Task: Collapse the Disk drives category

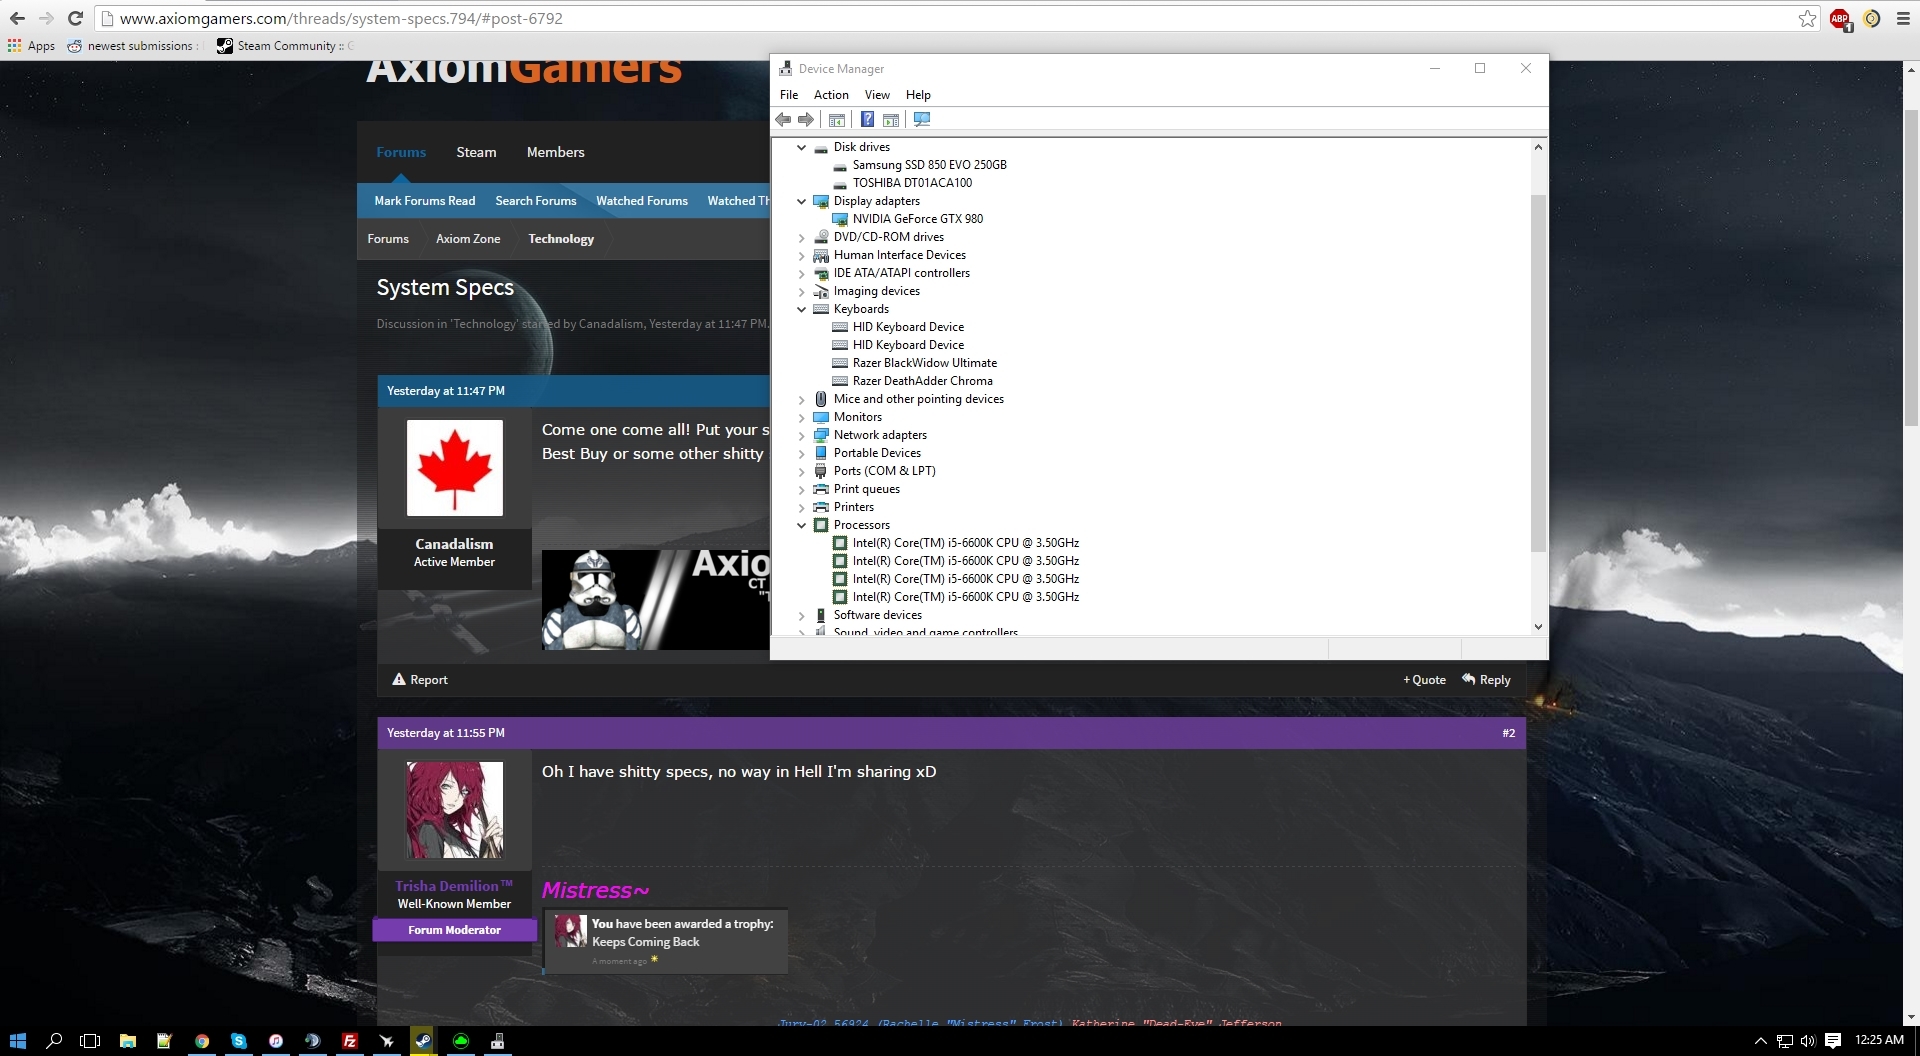Action: click(x=801, y=147)
